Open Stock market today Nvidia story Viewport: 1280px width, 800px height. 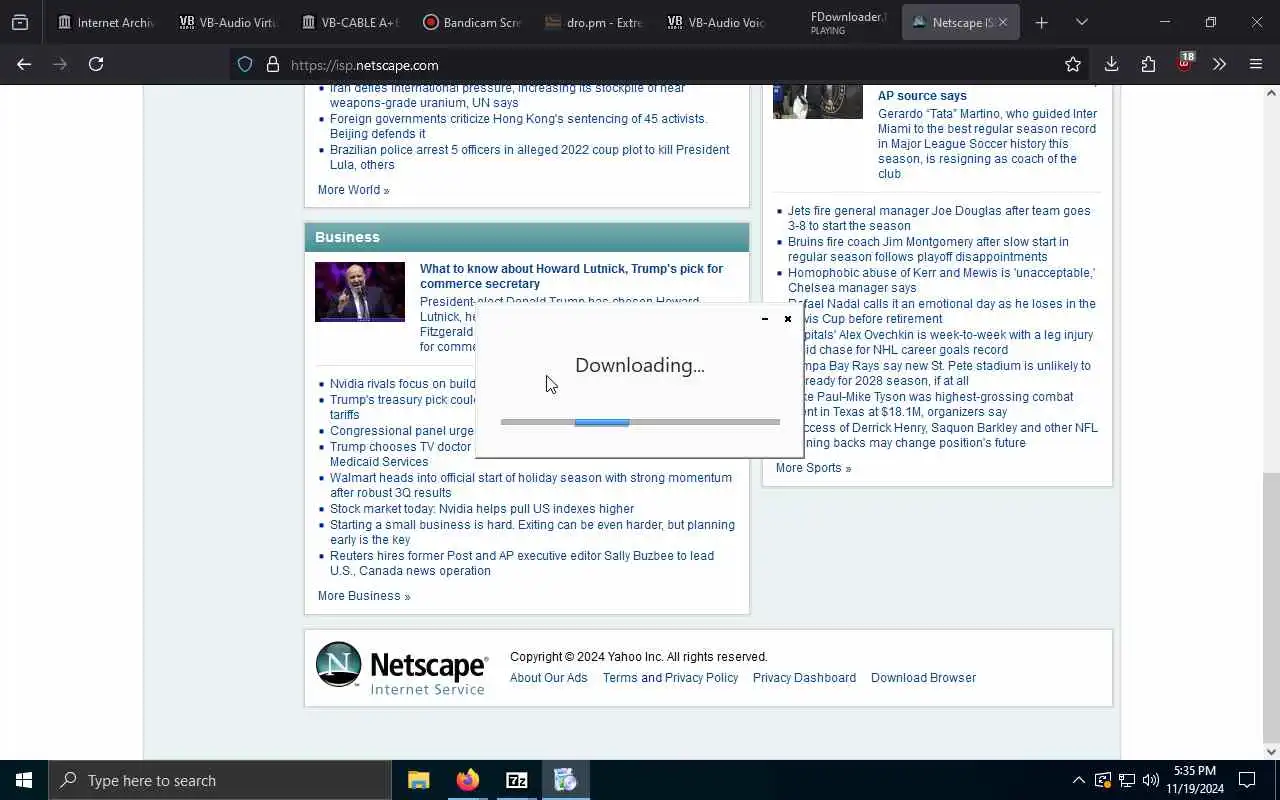tap(482, 509)
